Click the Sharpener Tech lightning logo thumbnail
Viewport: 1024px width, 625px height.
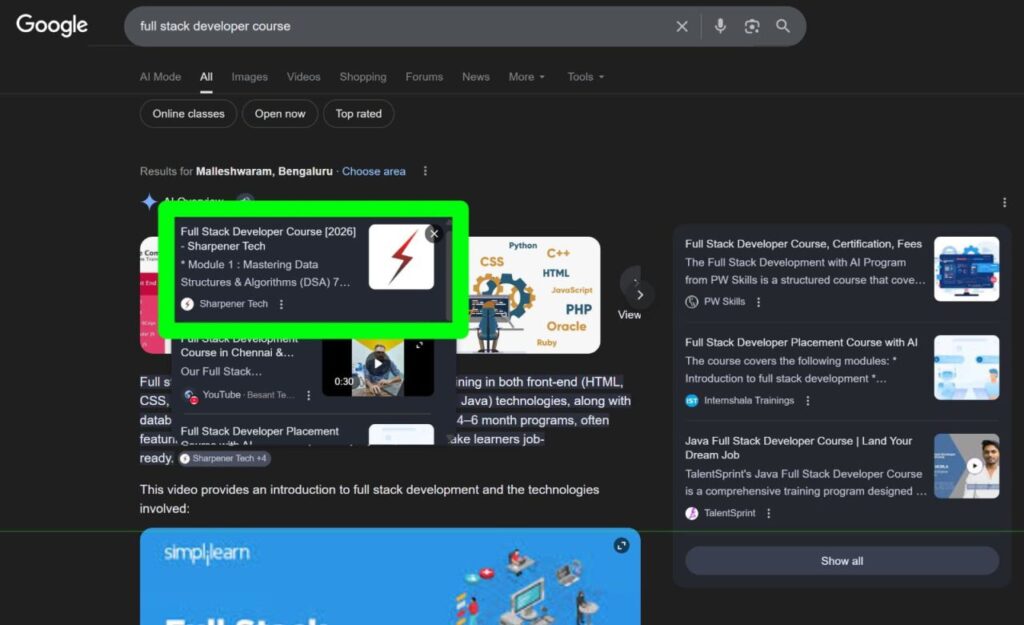coord(401,257)
